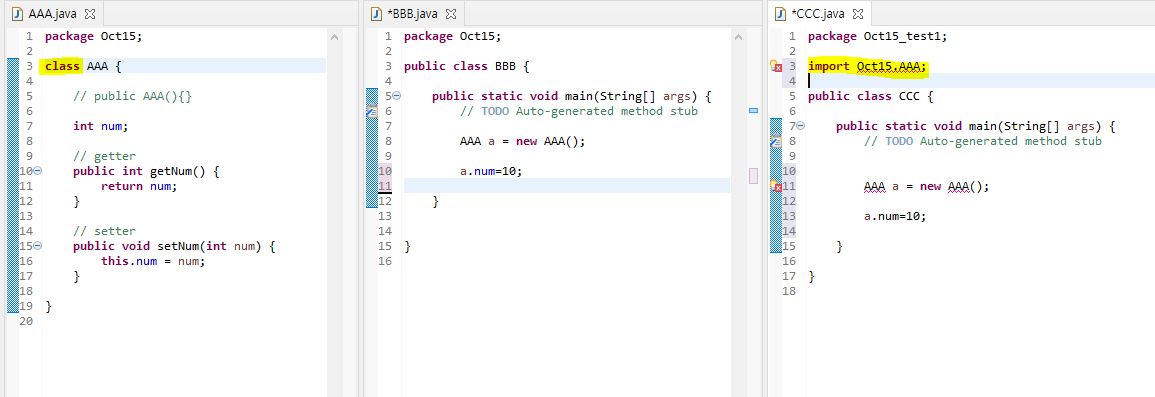
Task: Click 'a.num=10;' line in BBB.java
Action: pyautogui.click(x=491, y=171)
